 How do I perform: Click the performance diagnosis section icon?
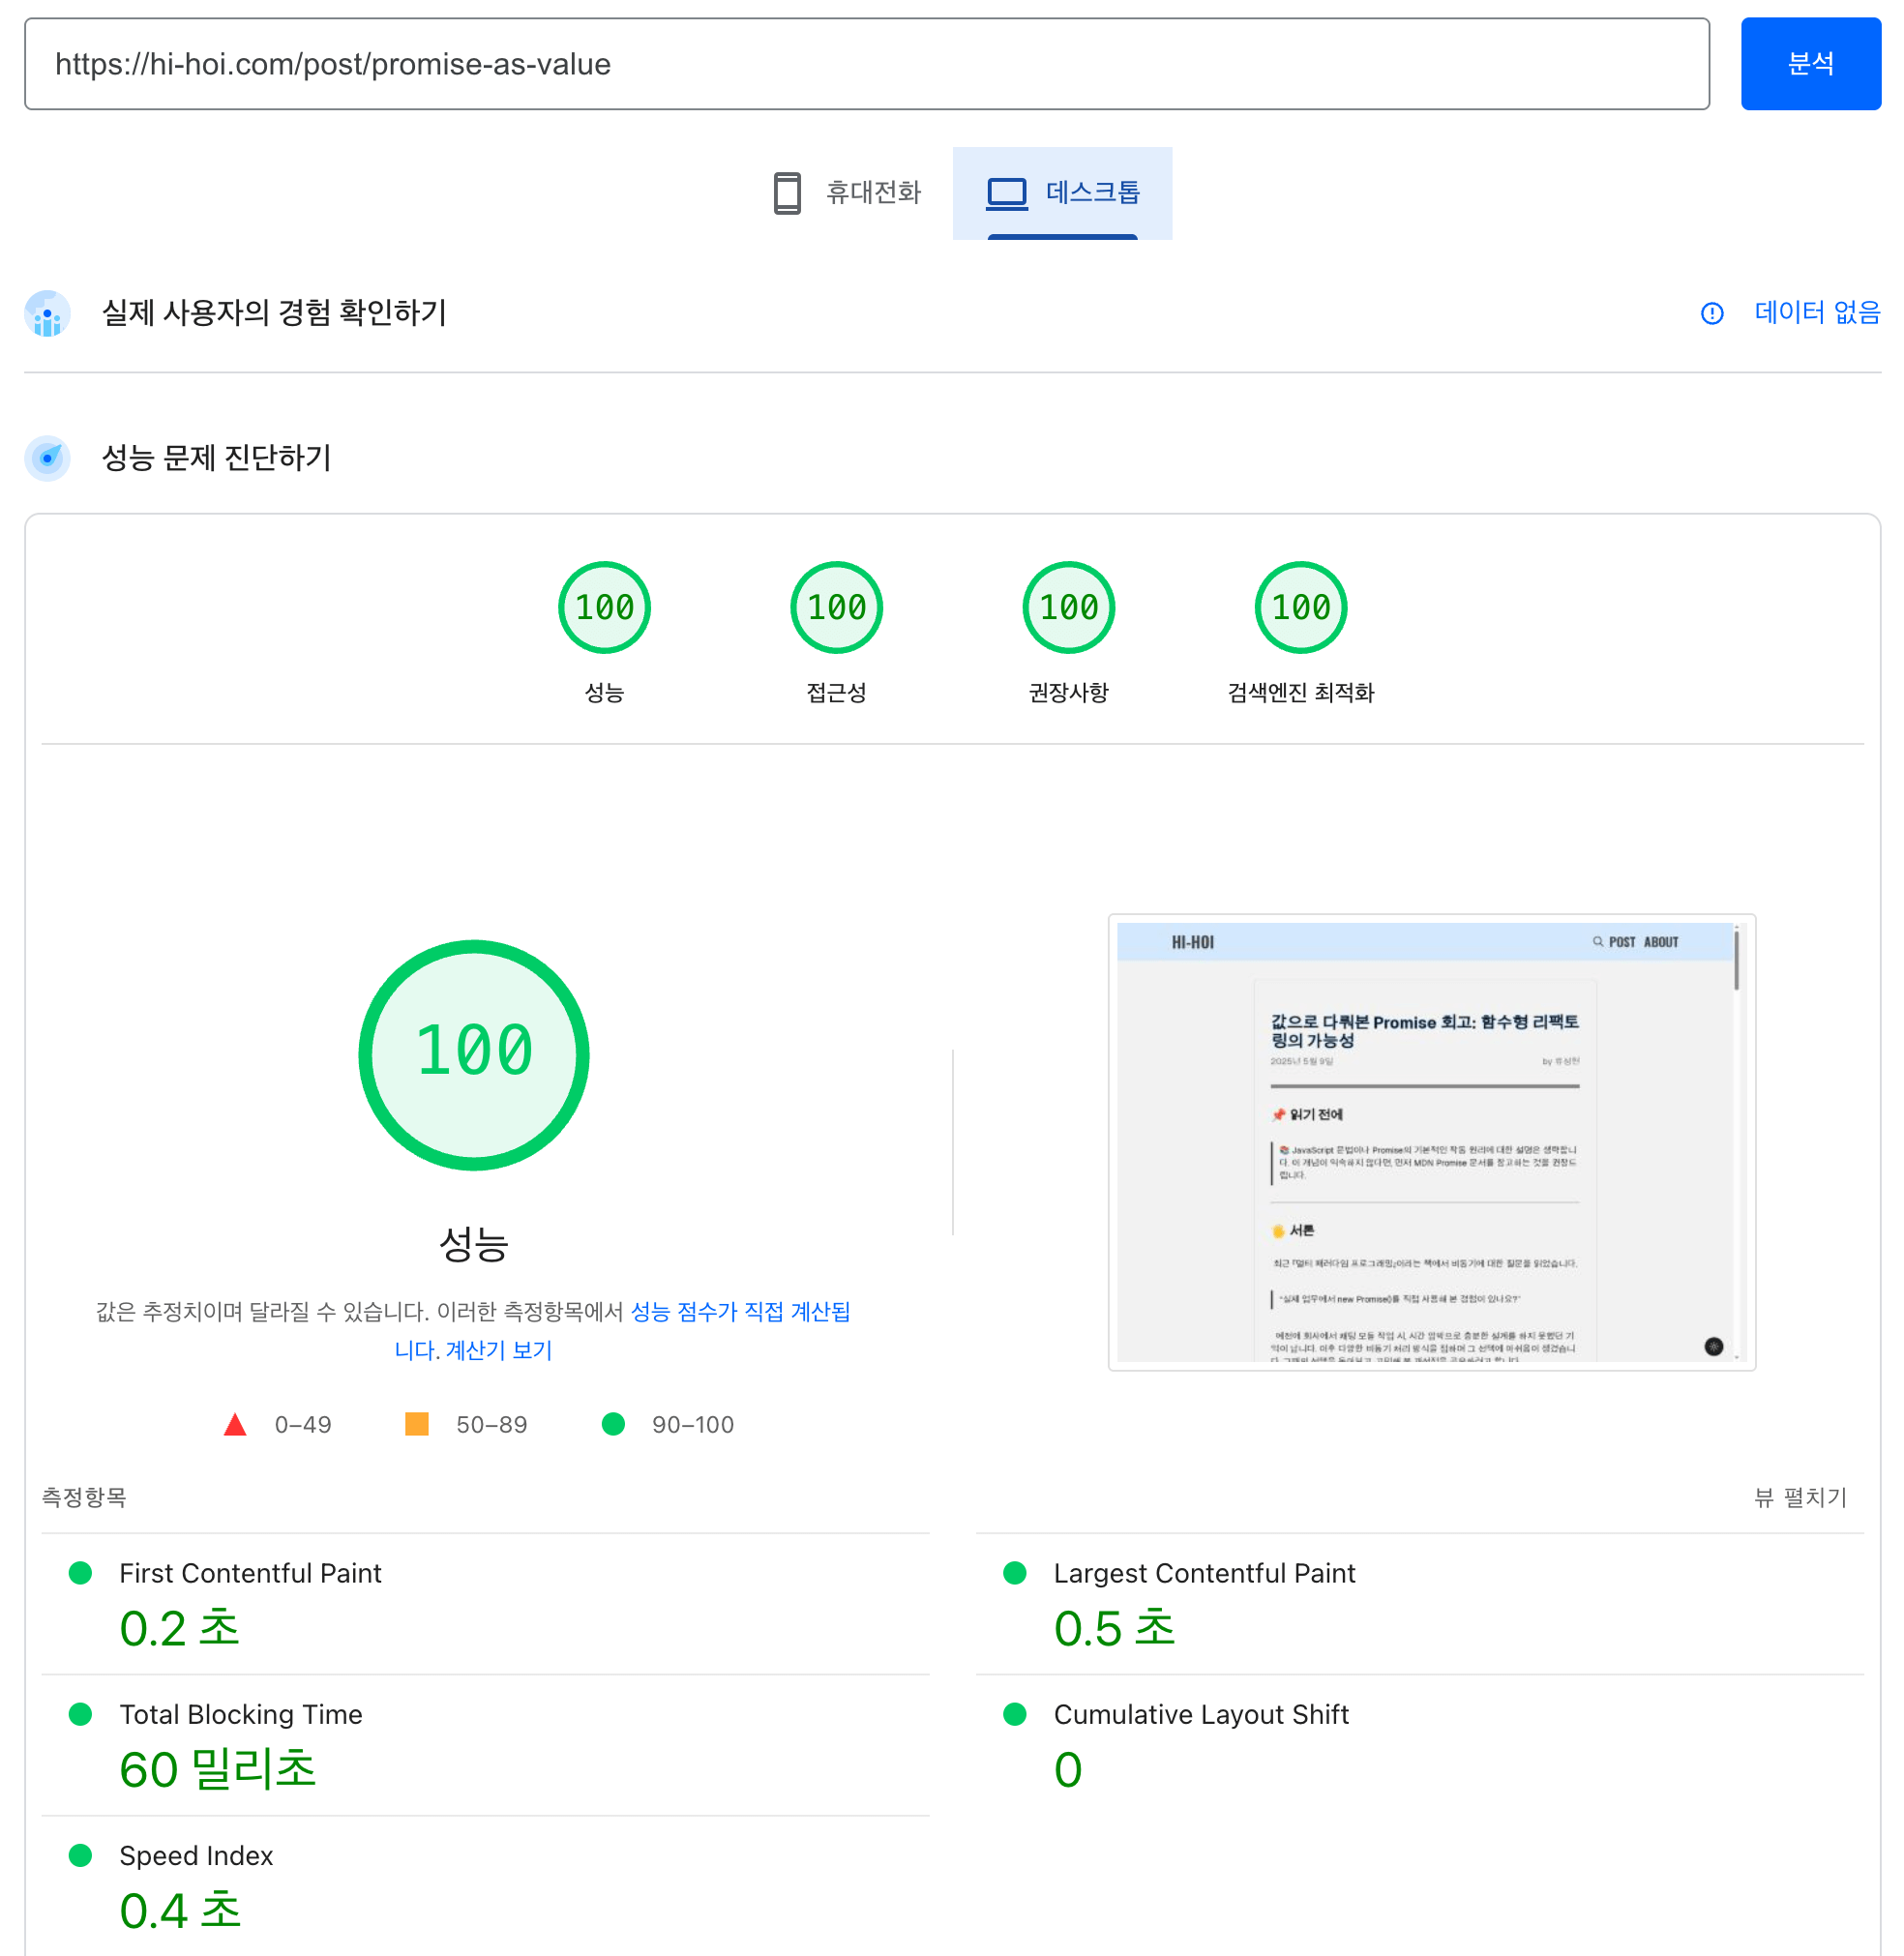tap(47, 458)
